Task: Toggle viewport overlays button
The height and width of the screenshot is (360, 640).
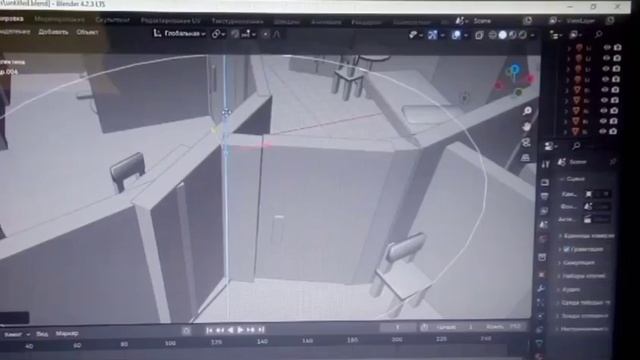Action: [x=456, y=36]
